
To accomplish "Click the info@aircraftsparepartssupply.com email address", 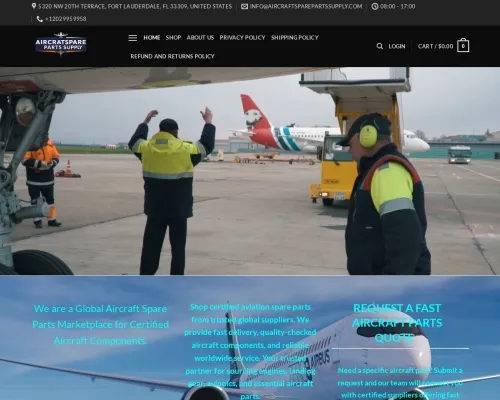I will coord(306,6).
